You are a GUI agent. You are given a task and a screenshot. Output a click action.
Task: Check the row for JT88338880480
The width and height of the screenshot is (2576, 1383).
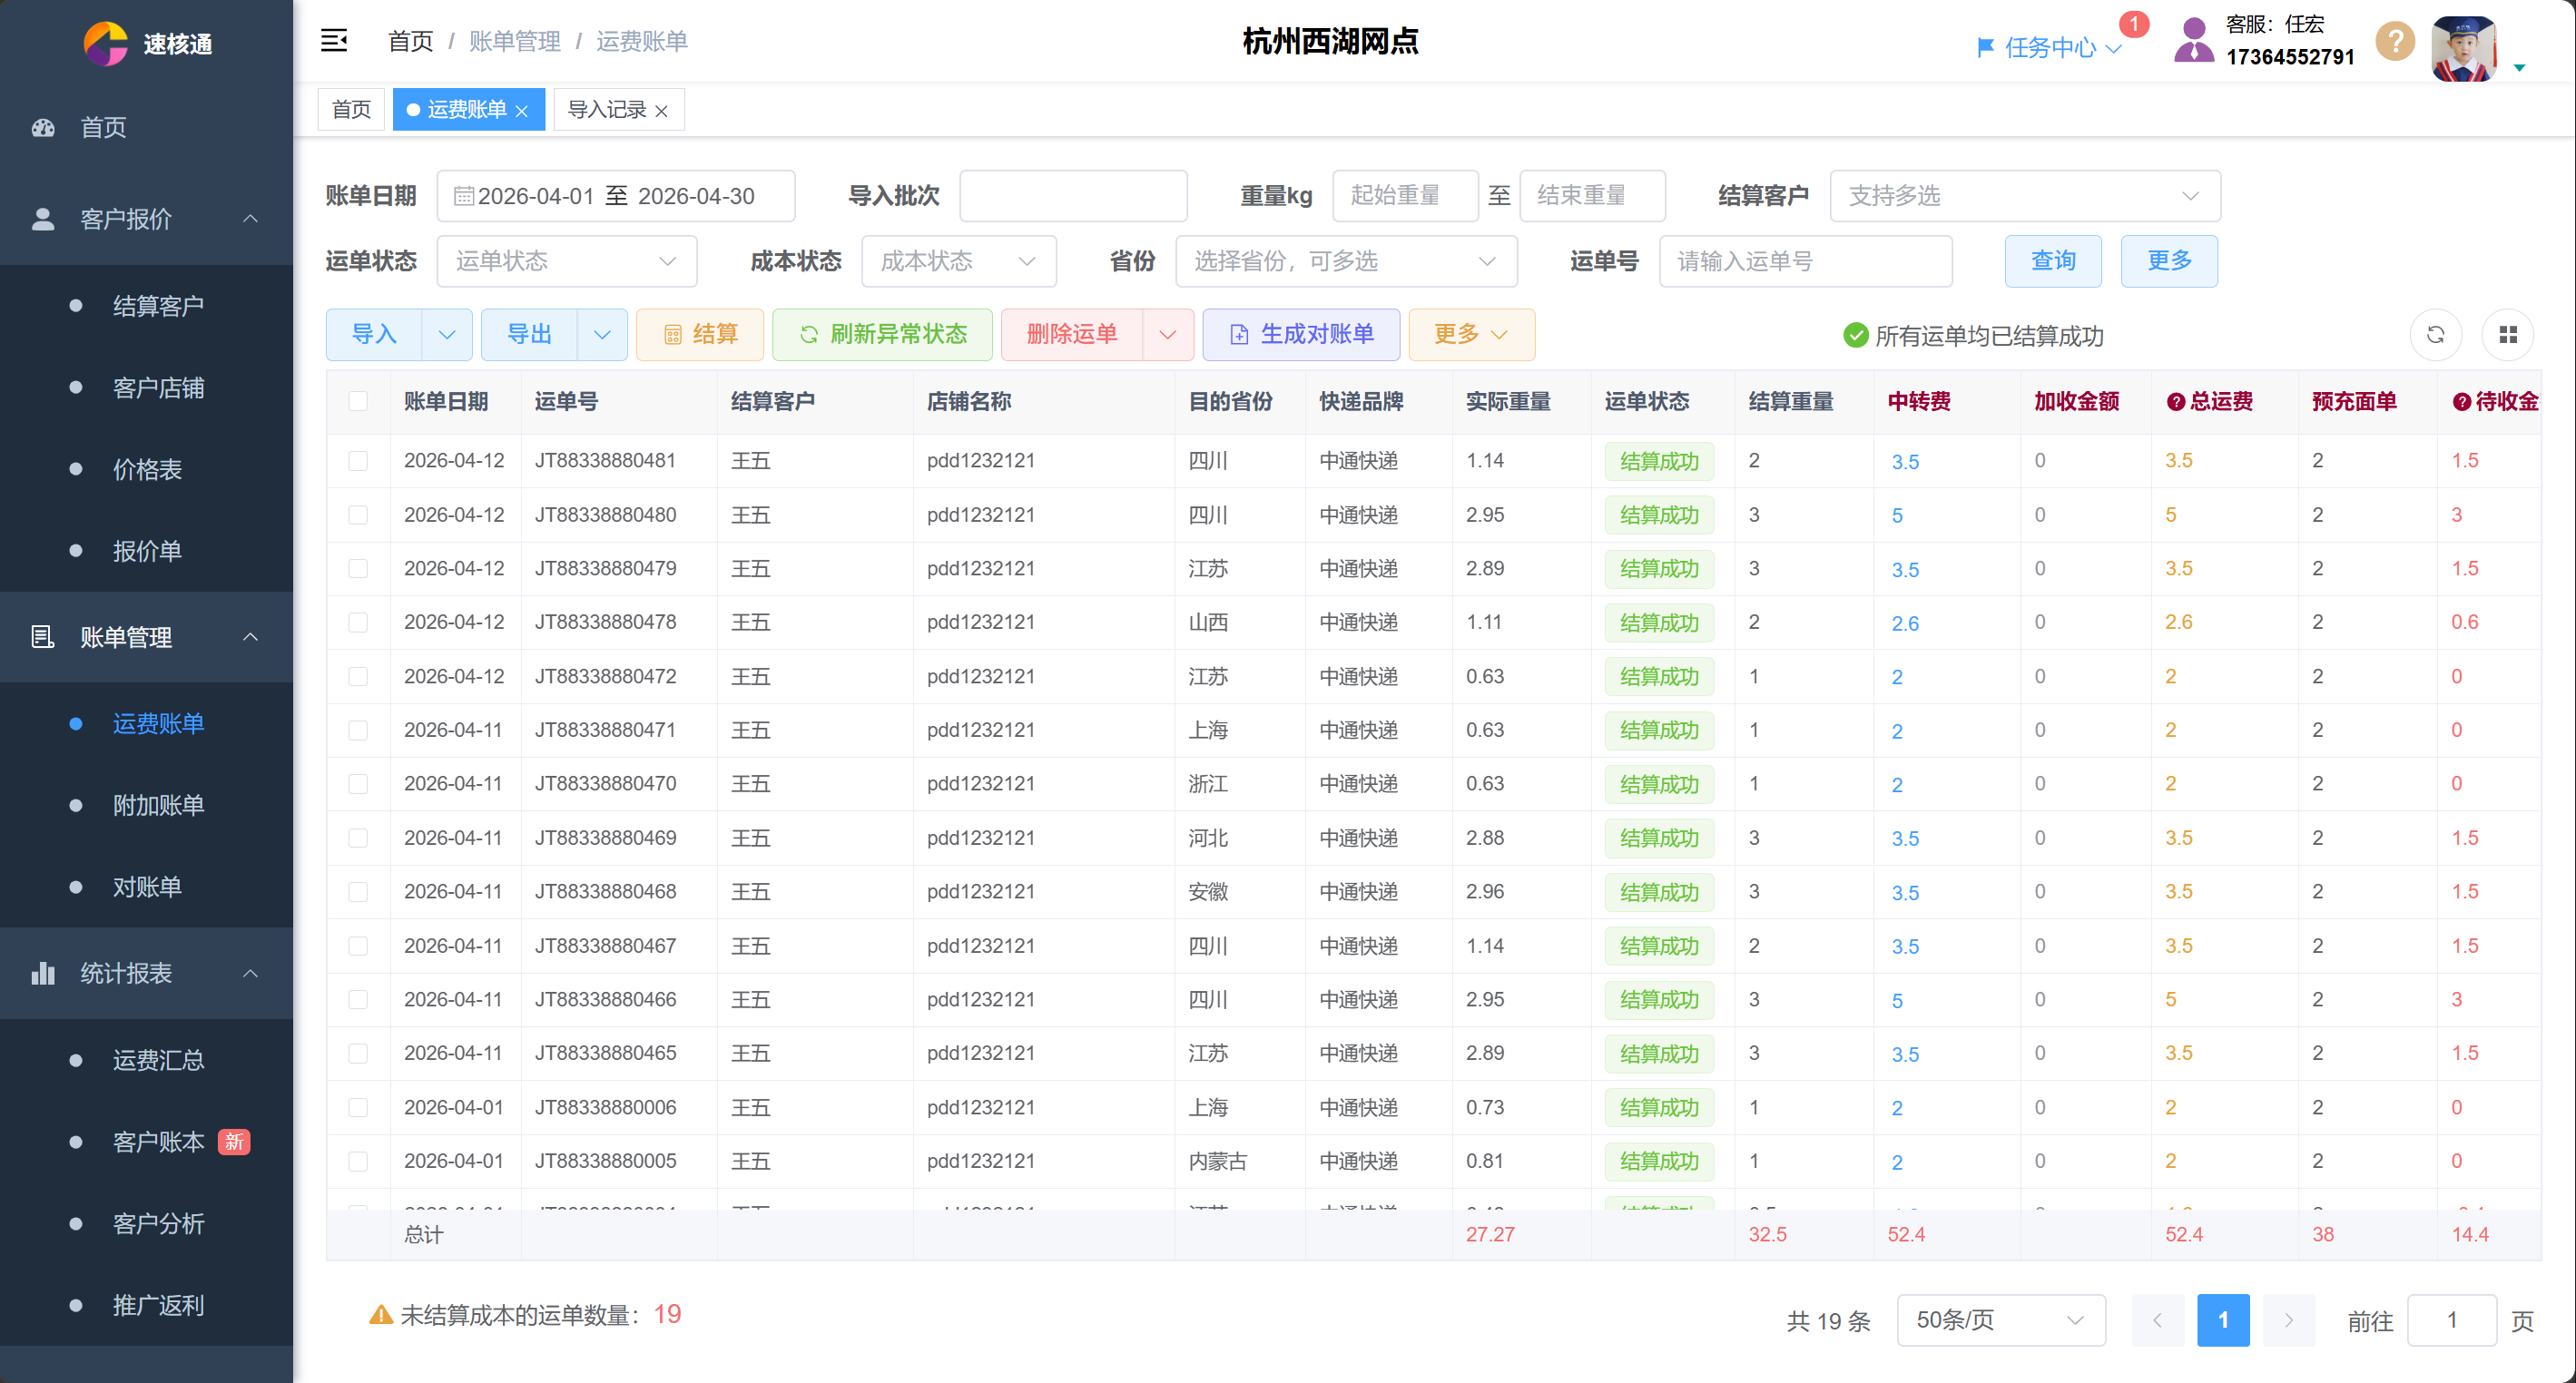[x=358, y=515]
